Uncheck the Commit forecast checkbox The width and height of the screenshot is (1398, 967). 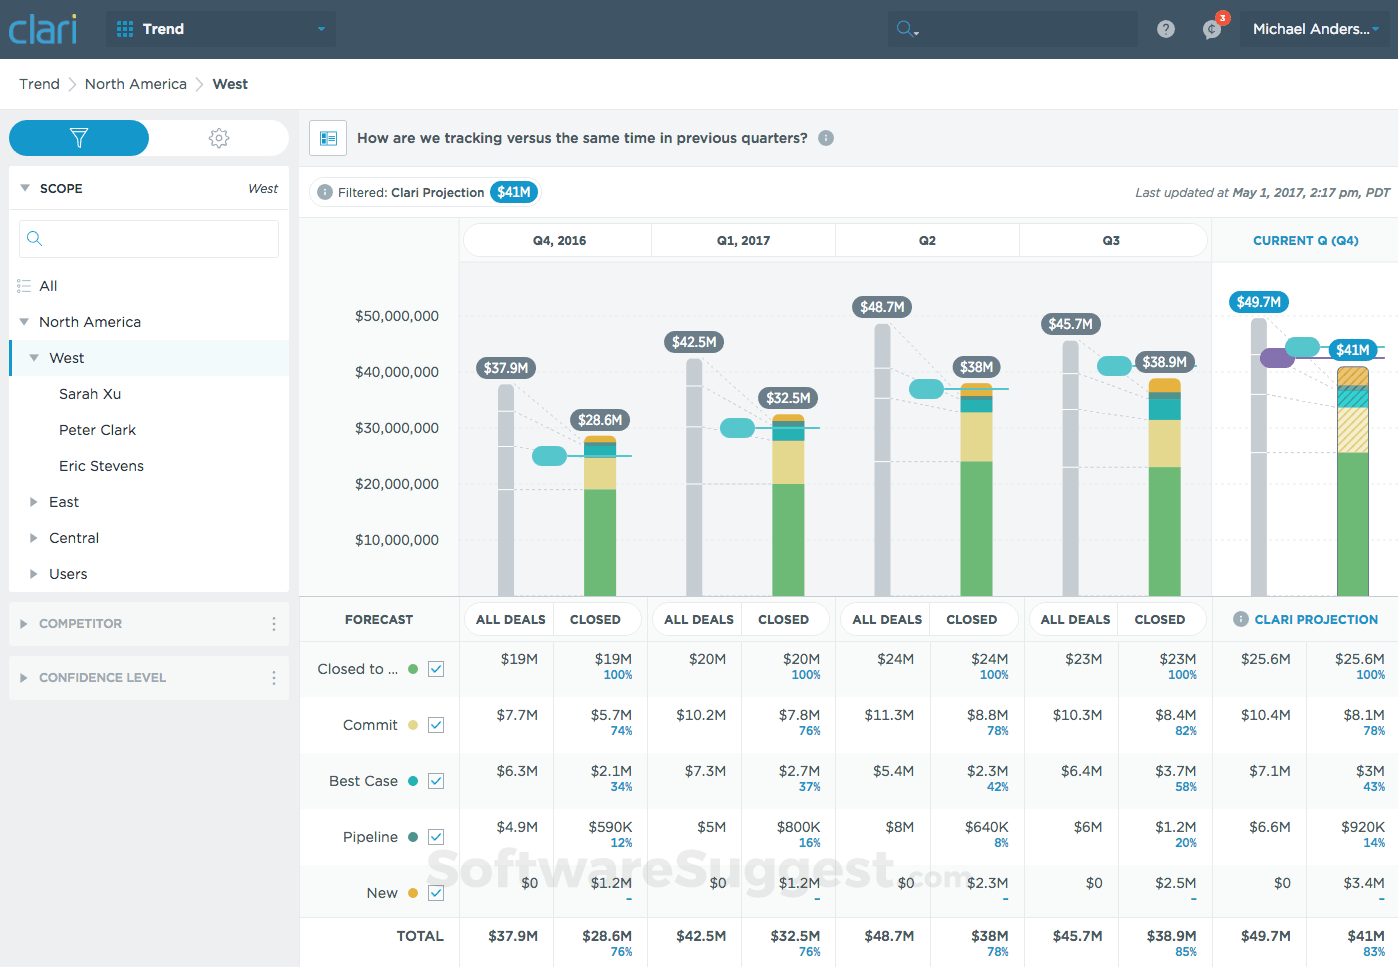435,724
